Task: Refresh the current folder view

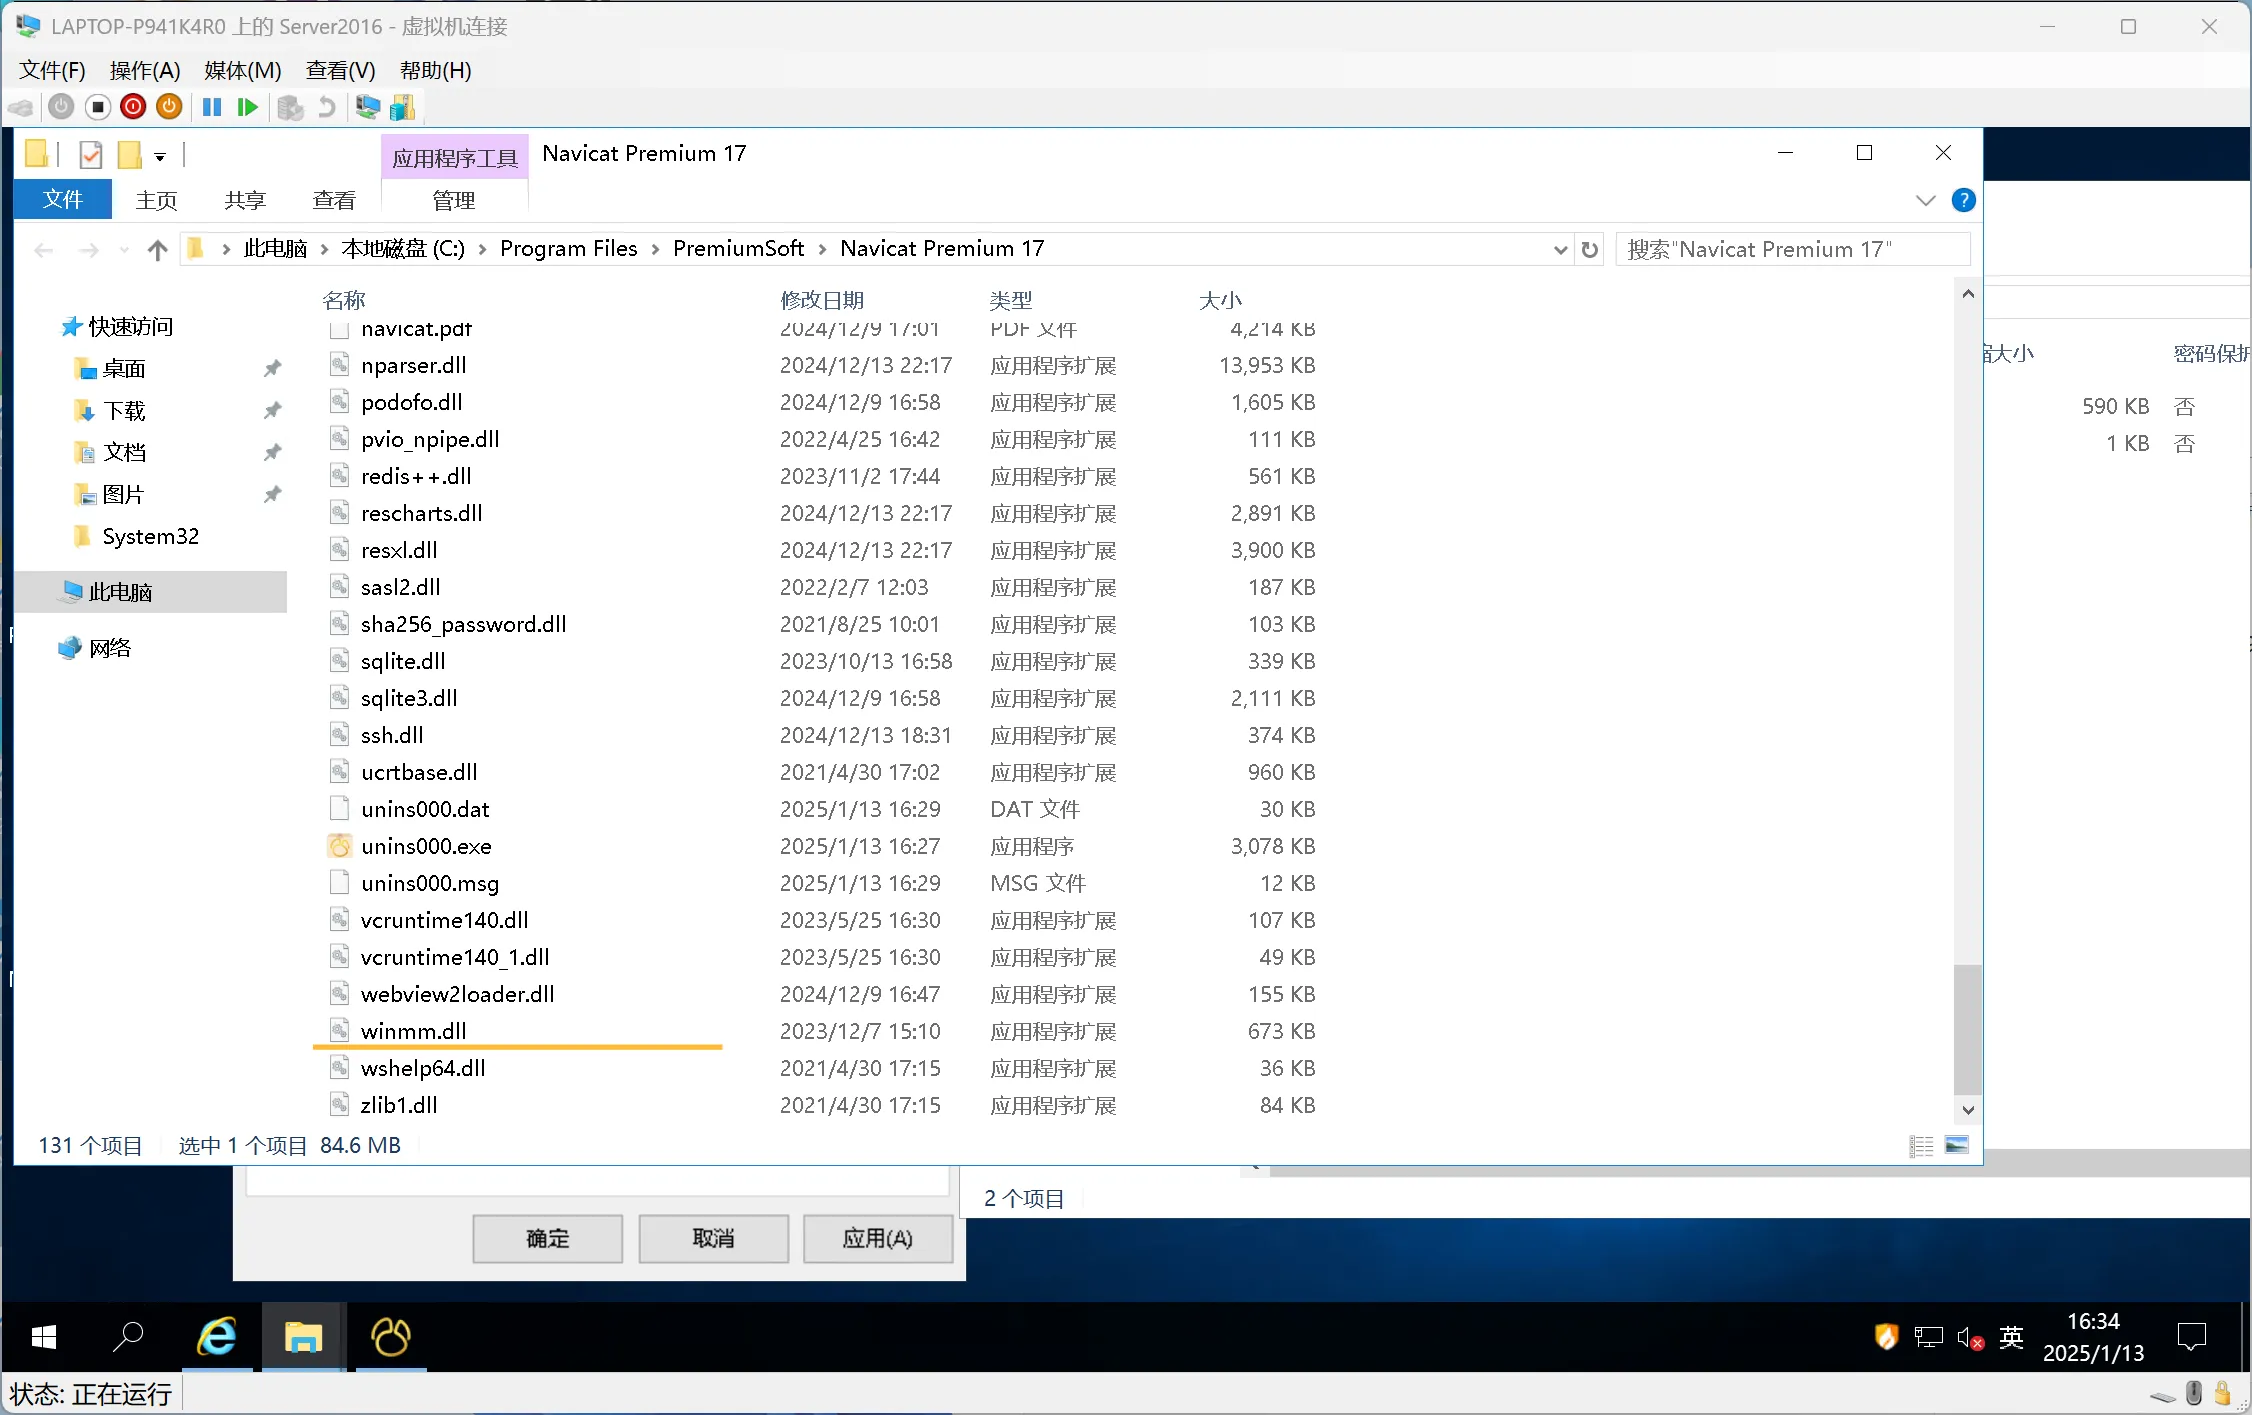Action: click(1590, 249)
